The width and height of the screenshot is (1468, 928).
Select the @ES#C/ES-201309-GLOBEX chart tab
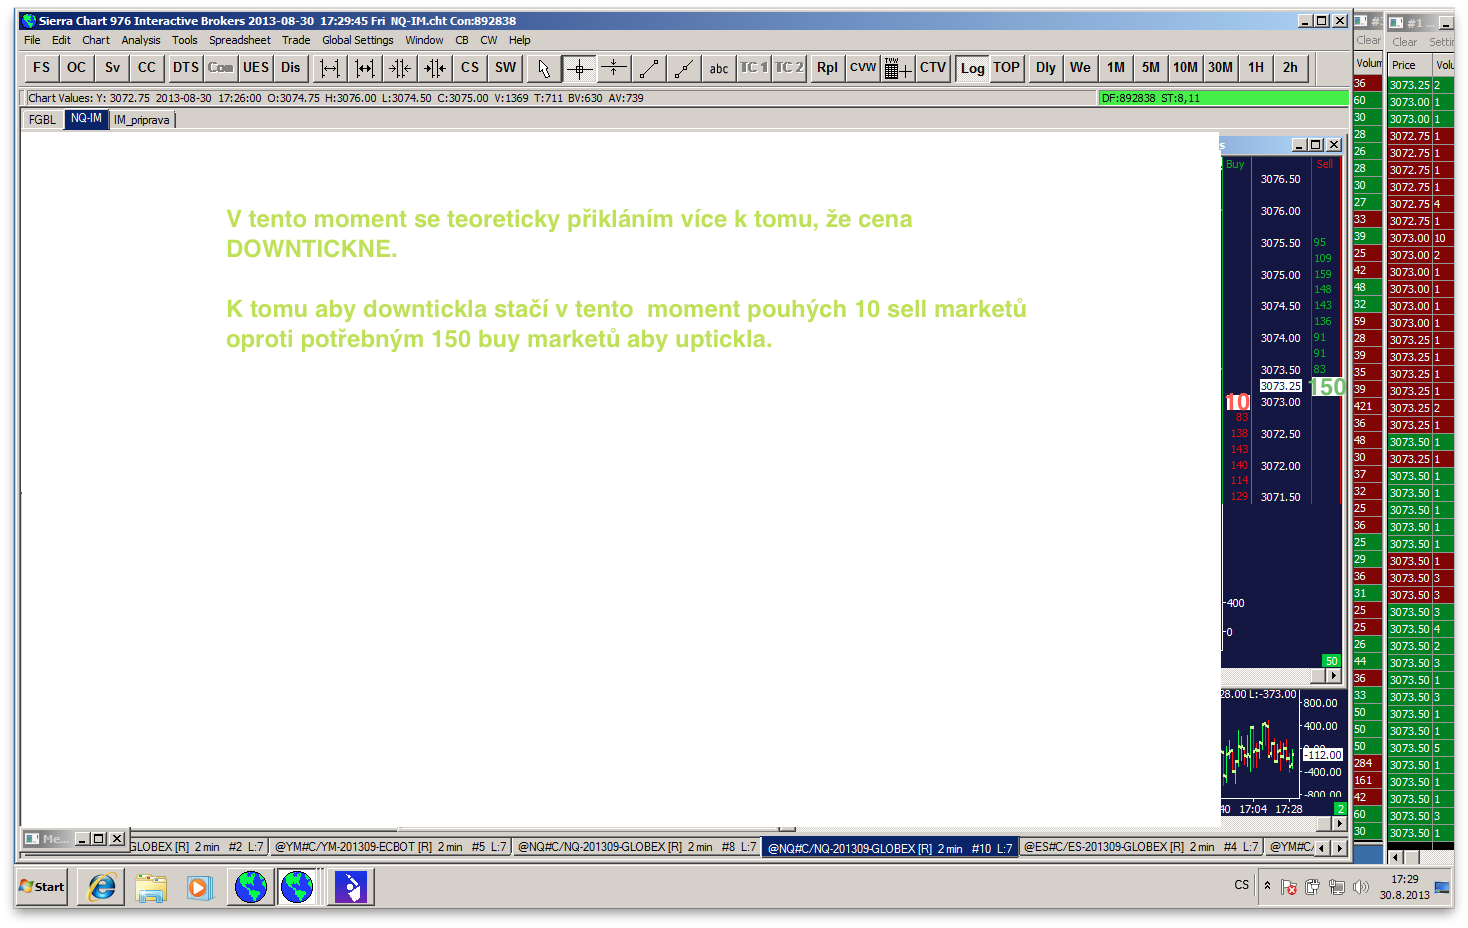click(x=1141, y=847)
